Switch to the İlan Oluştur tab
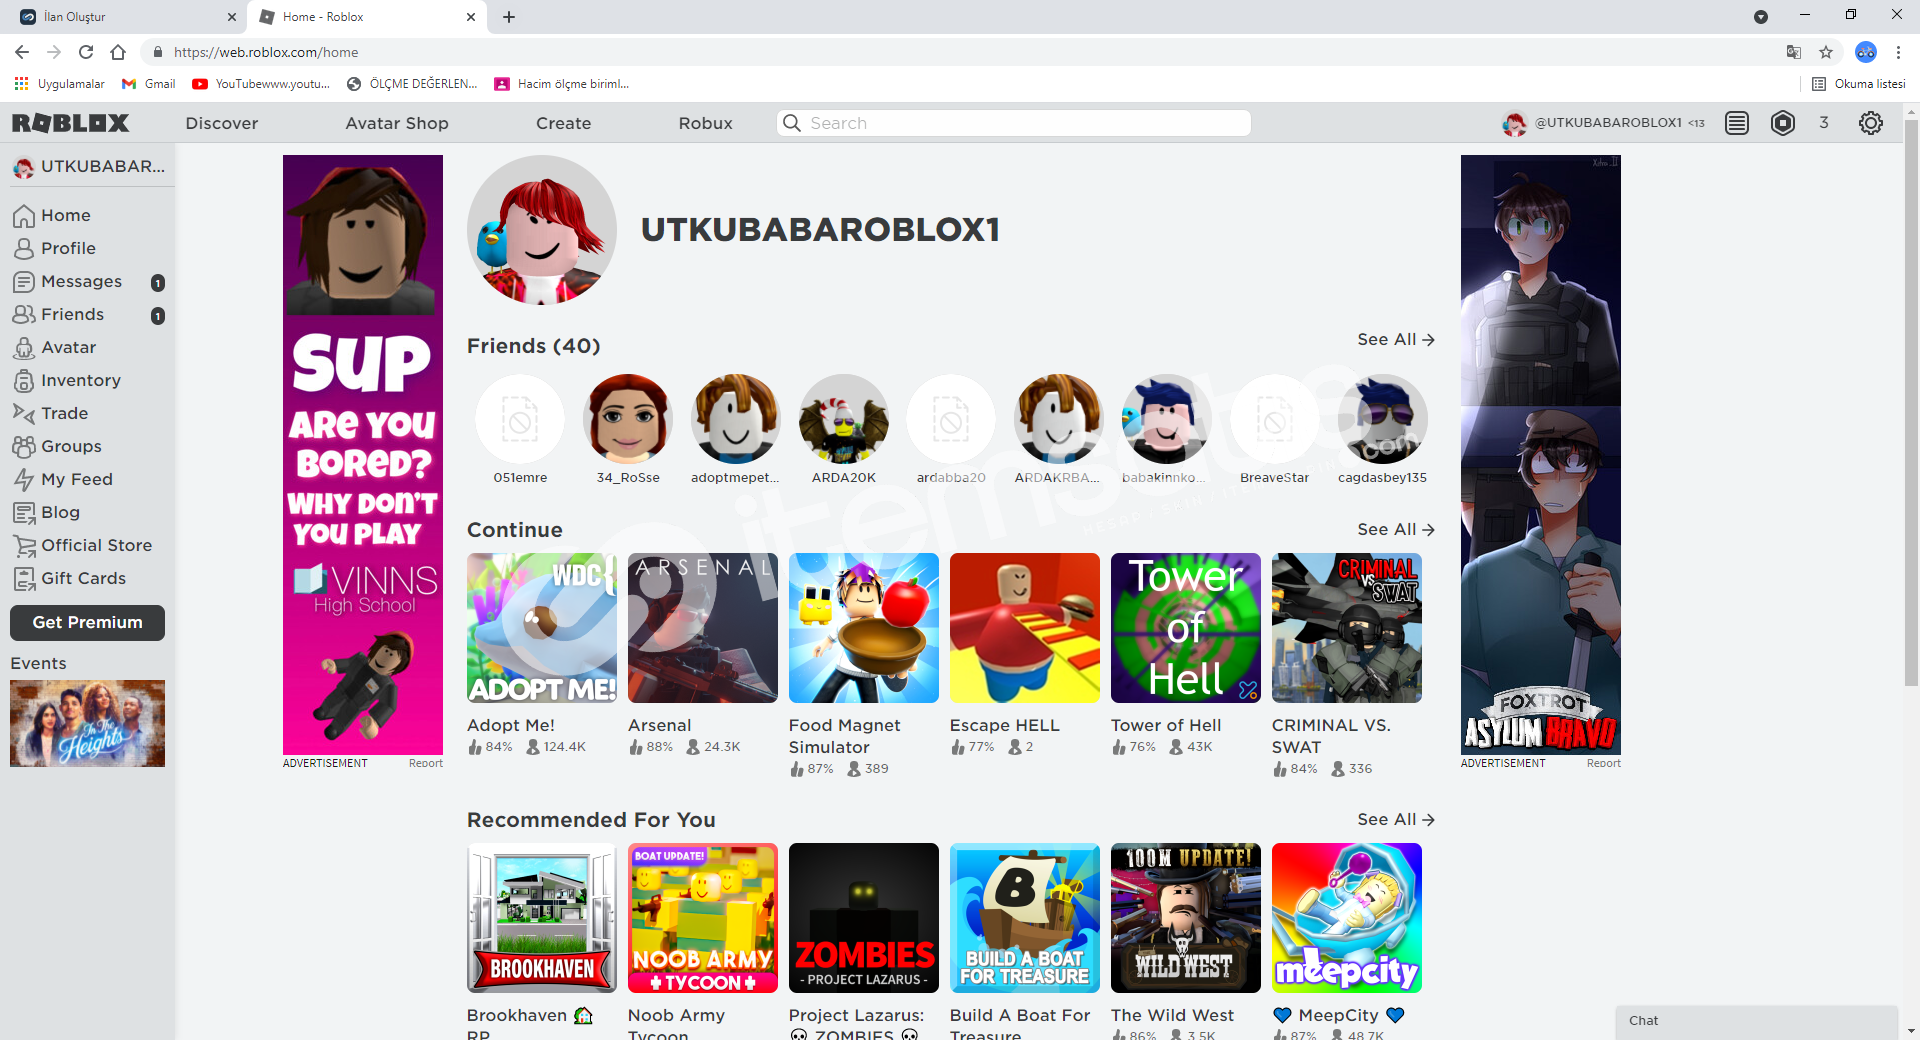Image resolution: width=1920 pixels, height=1040 pixels. 125,17
